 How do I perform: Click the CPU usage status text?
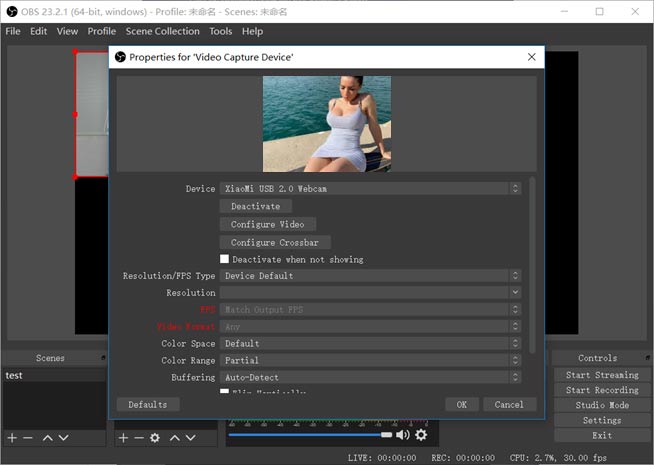(x=558, y=457)
